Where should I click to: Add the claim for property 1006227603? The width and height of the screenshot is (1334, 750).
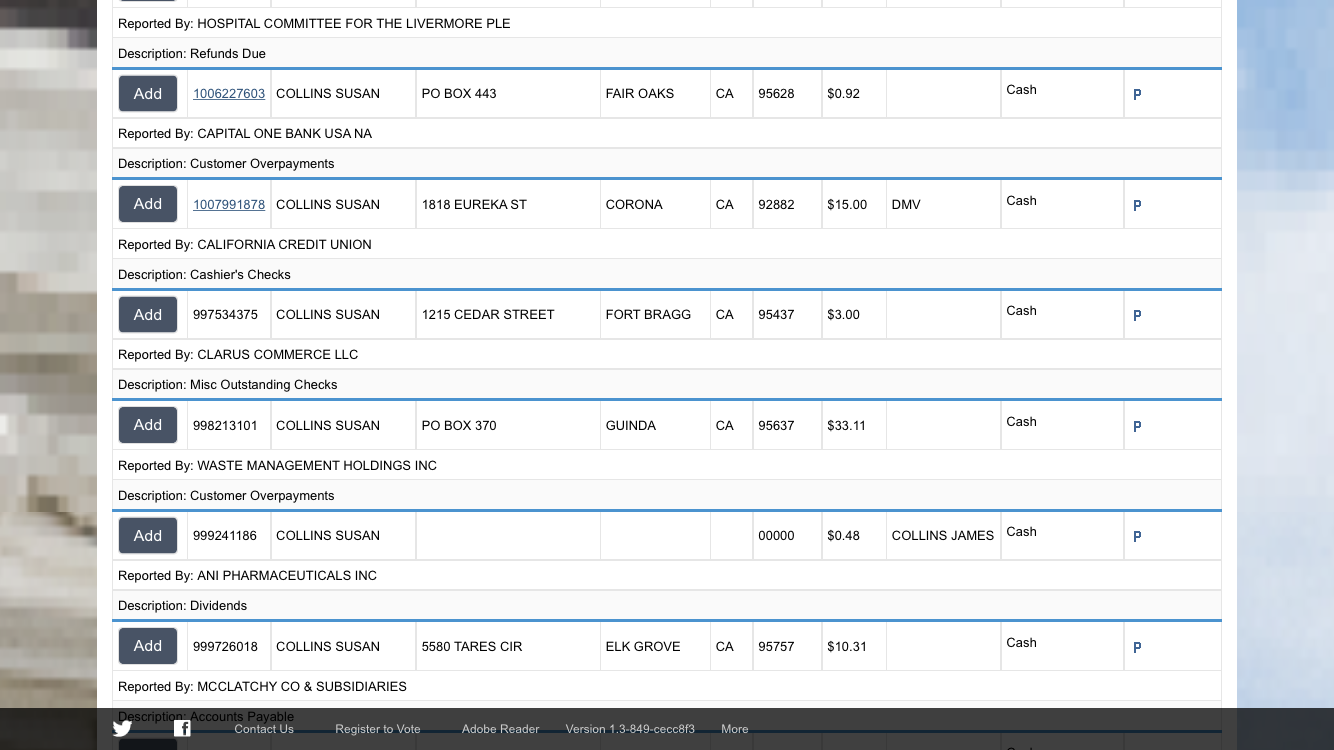point(148,93)
